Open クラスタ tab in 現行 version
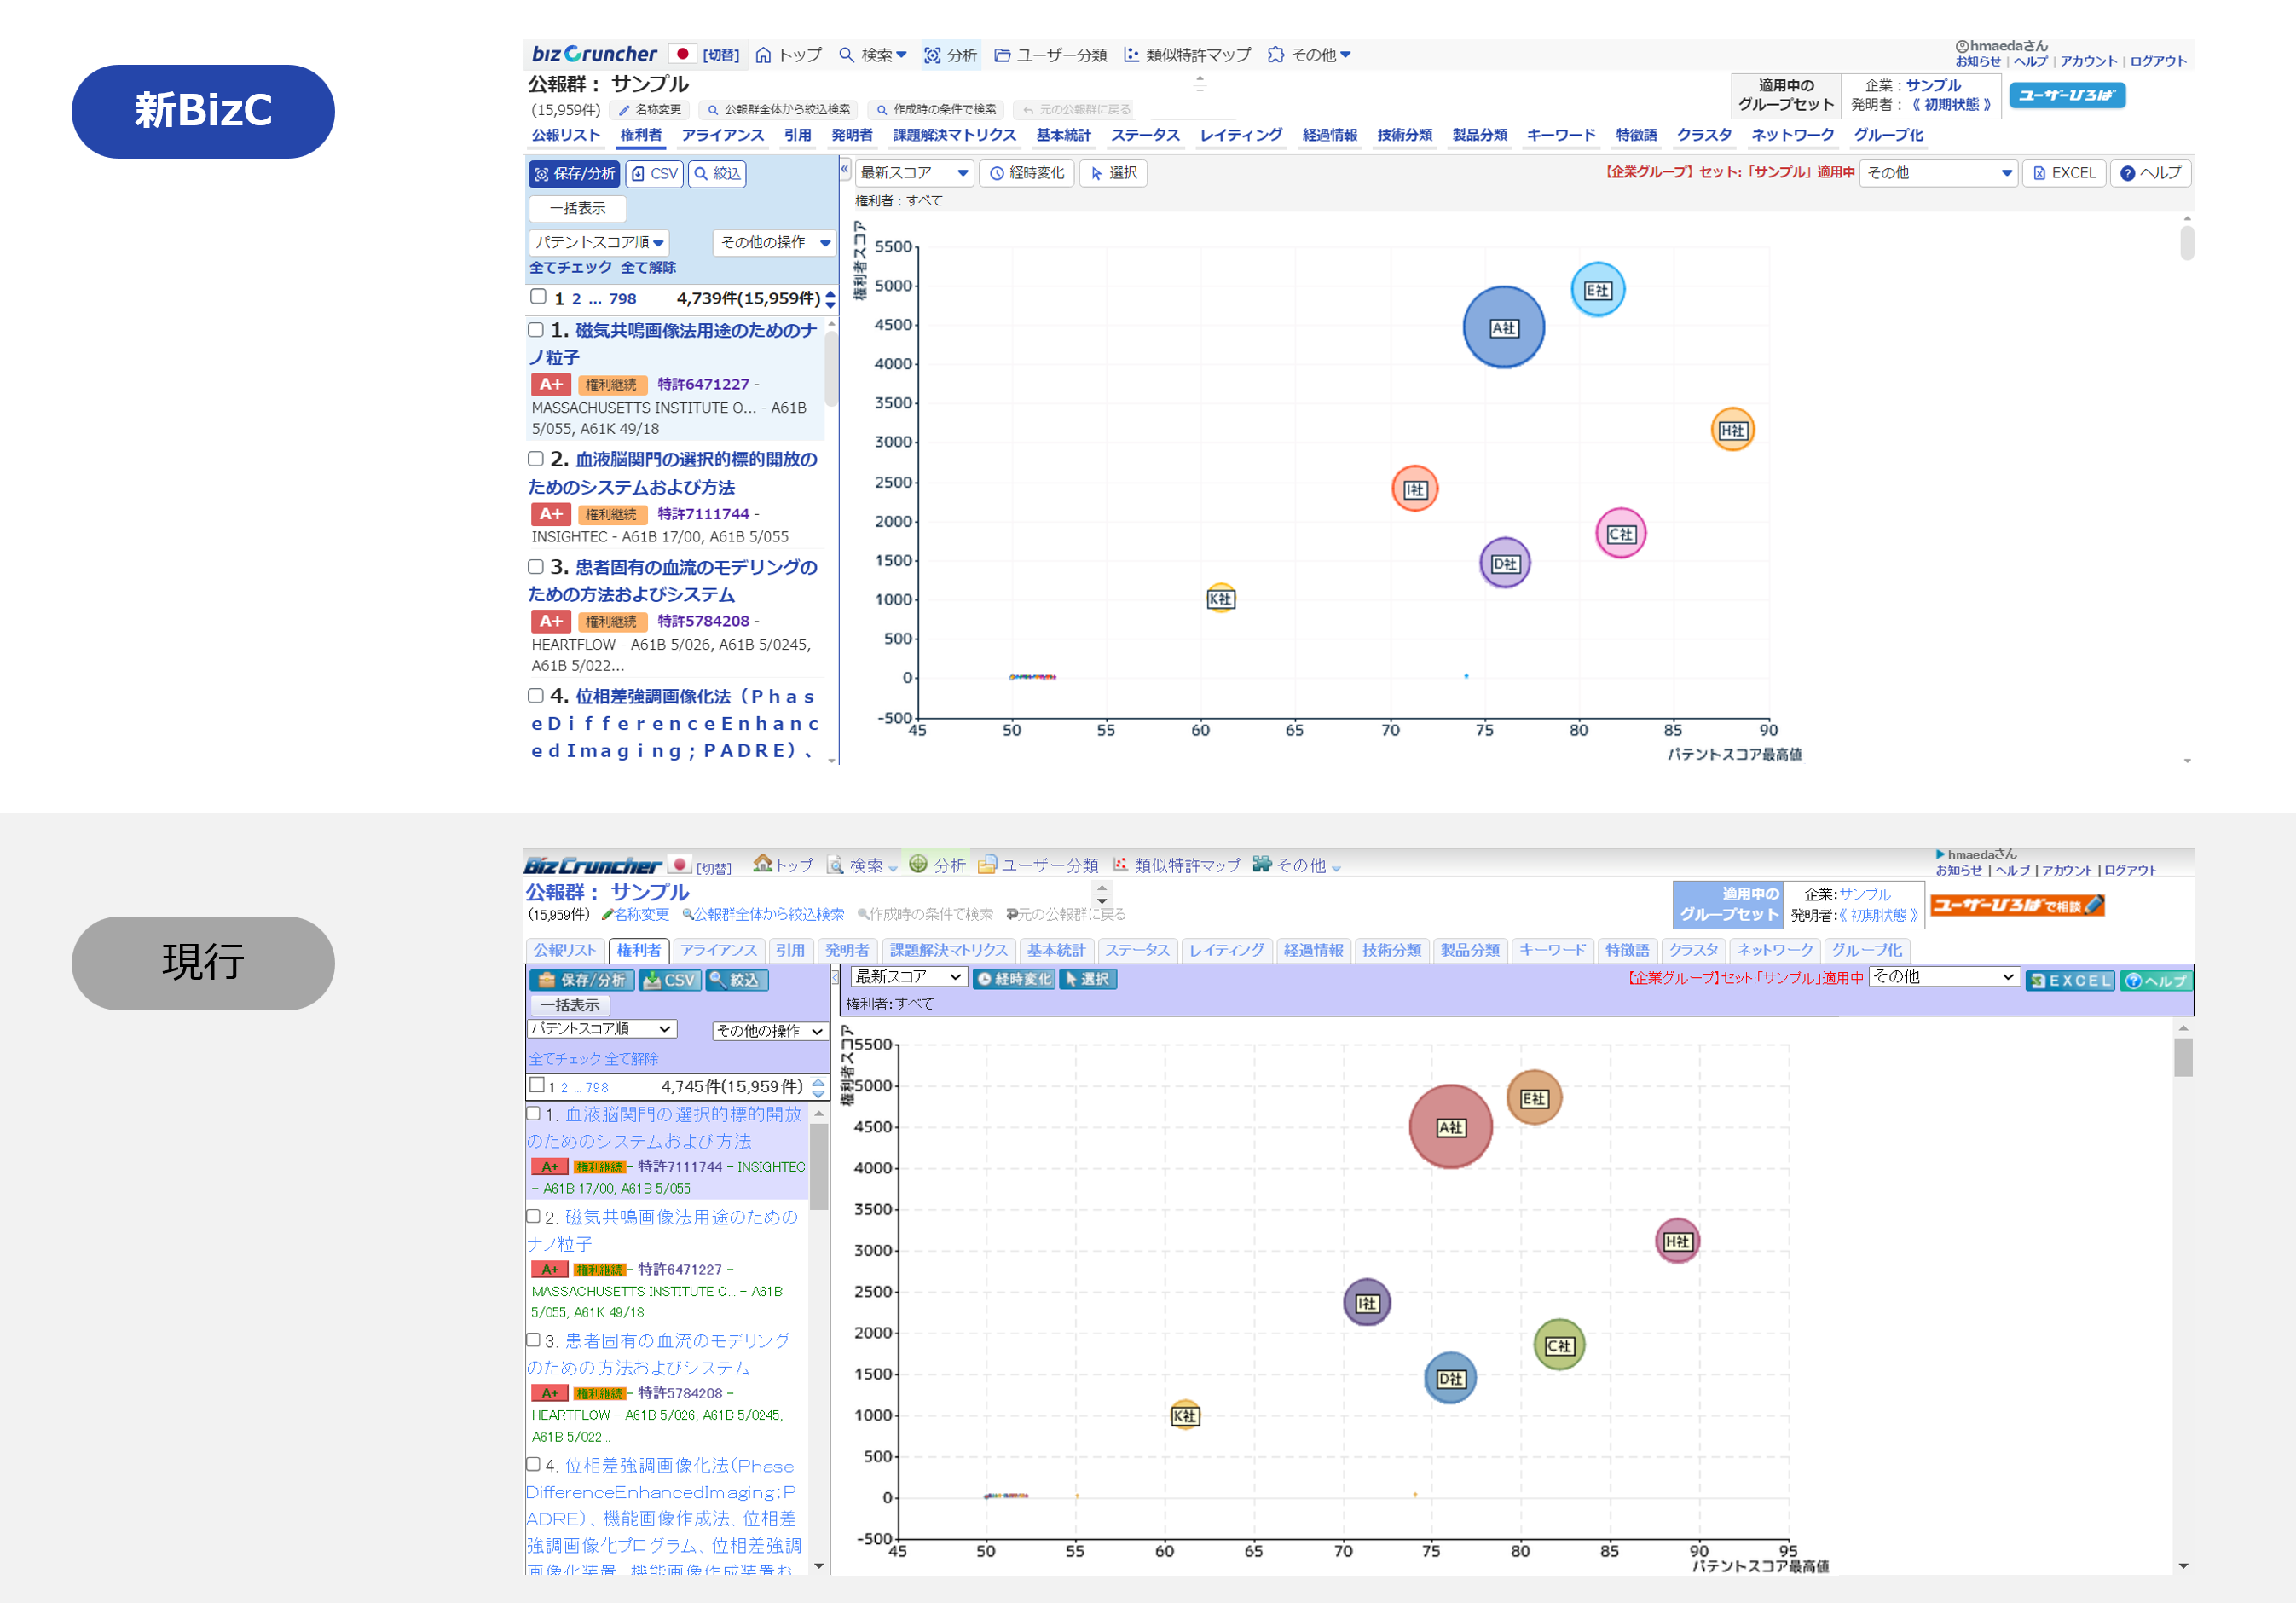2296x1603 pixels. (x=1692, y=950)
